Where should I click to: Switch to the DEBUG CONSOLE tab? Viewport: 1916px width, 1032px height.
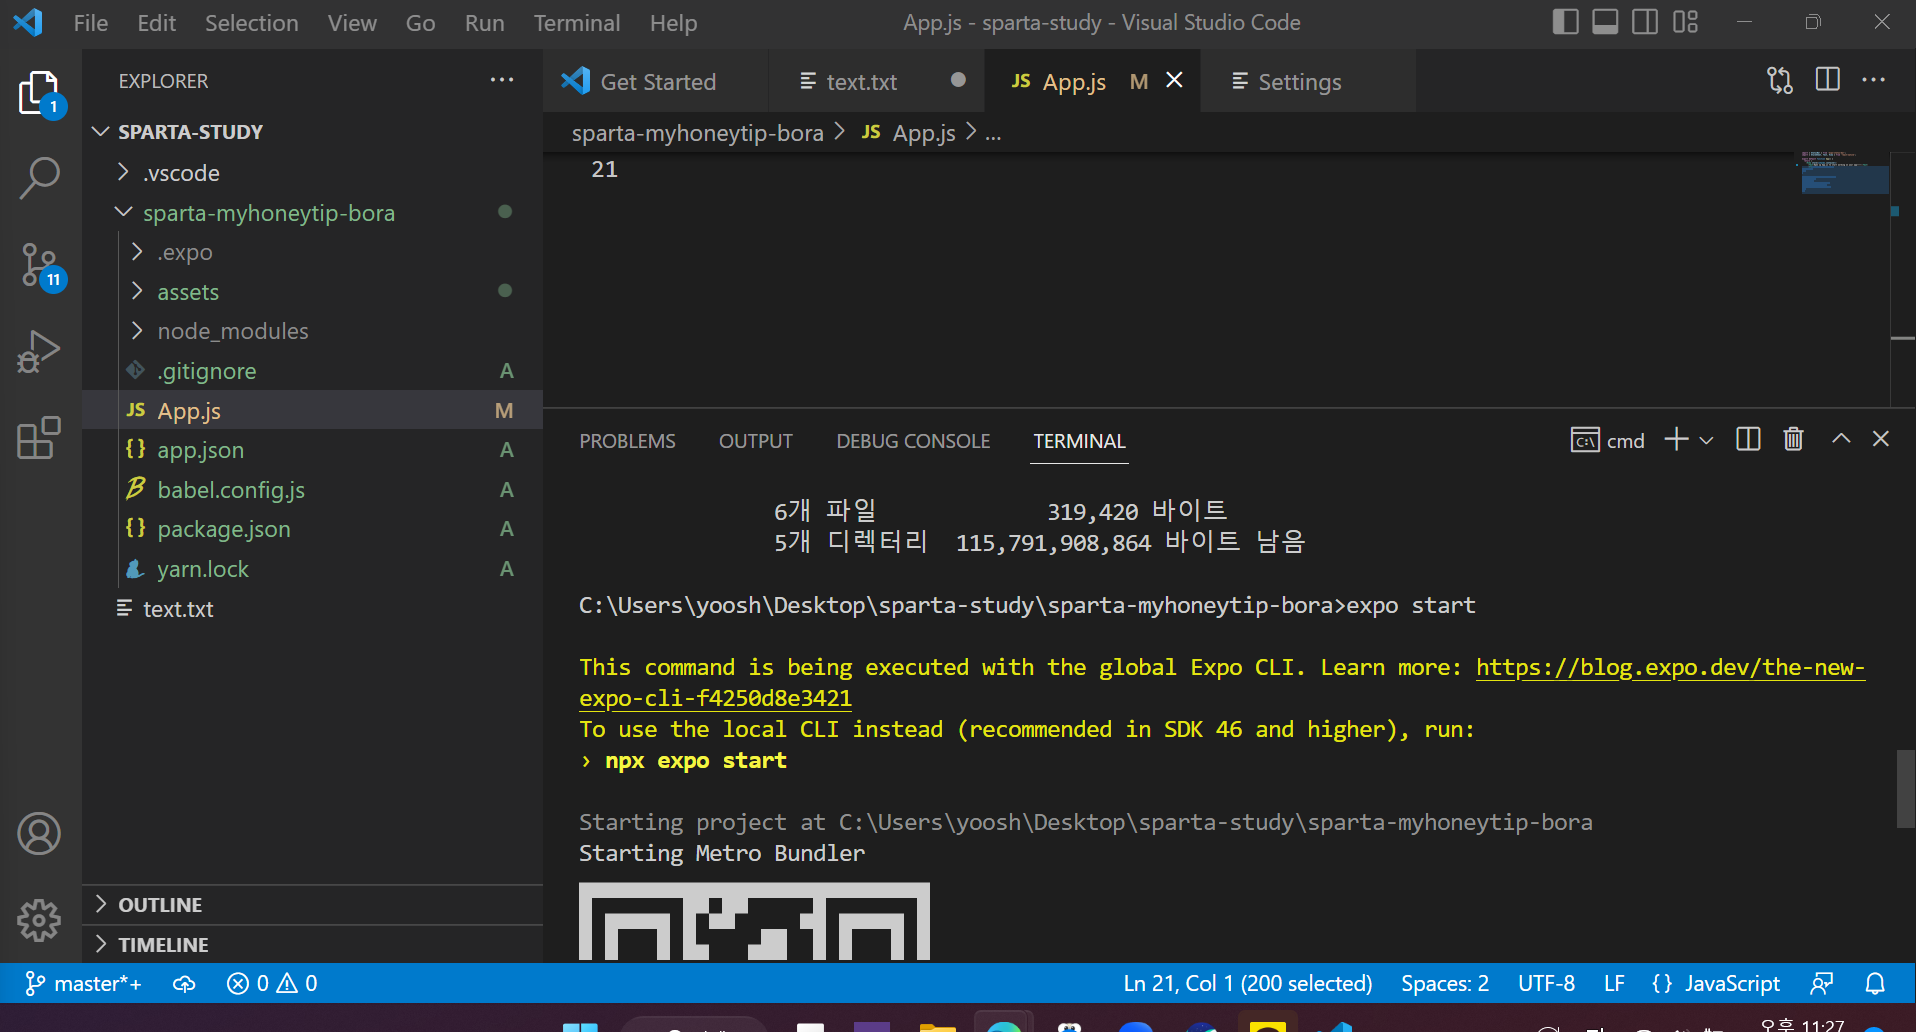pyautogui.click(x=913, y=441)
